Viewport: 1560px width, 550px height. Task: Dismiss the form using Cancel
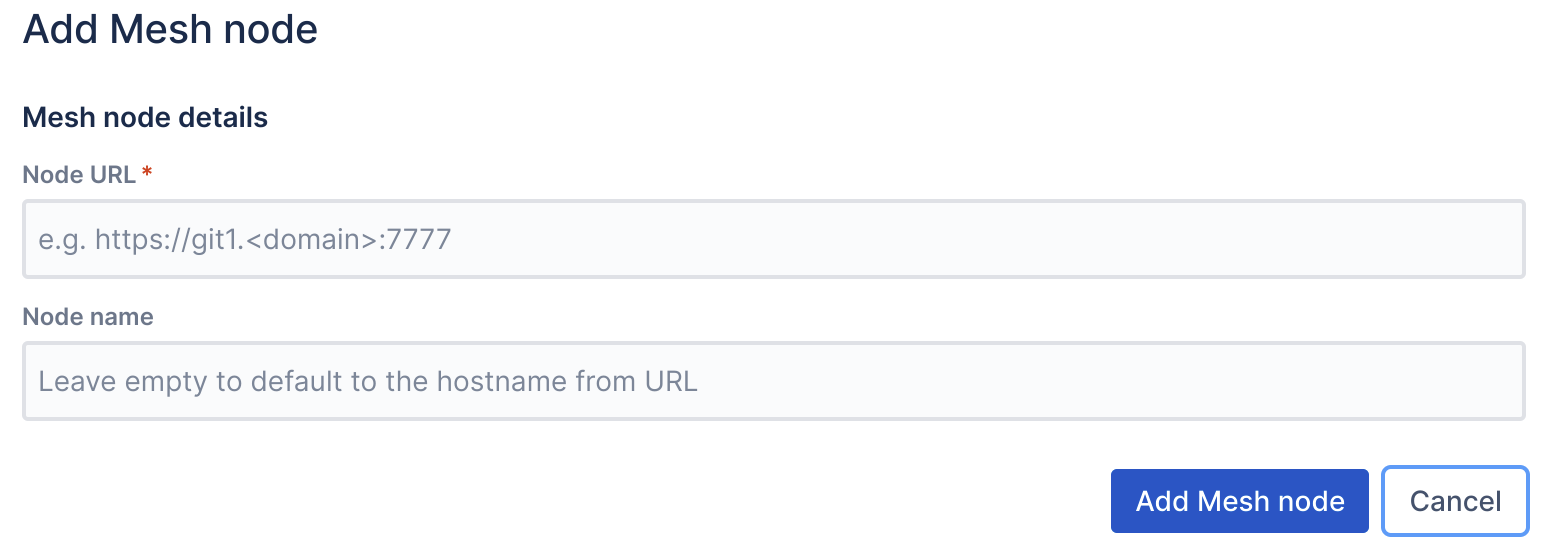(x=1455, y=500)
